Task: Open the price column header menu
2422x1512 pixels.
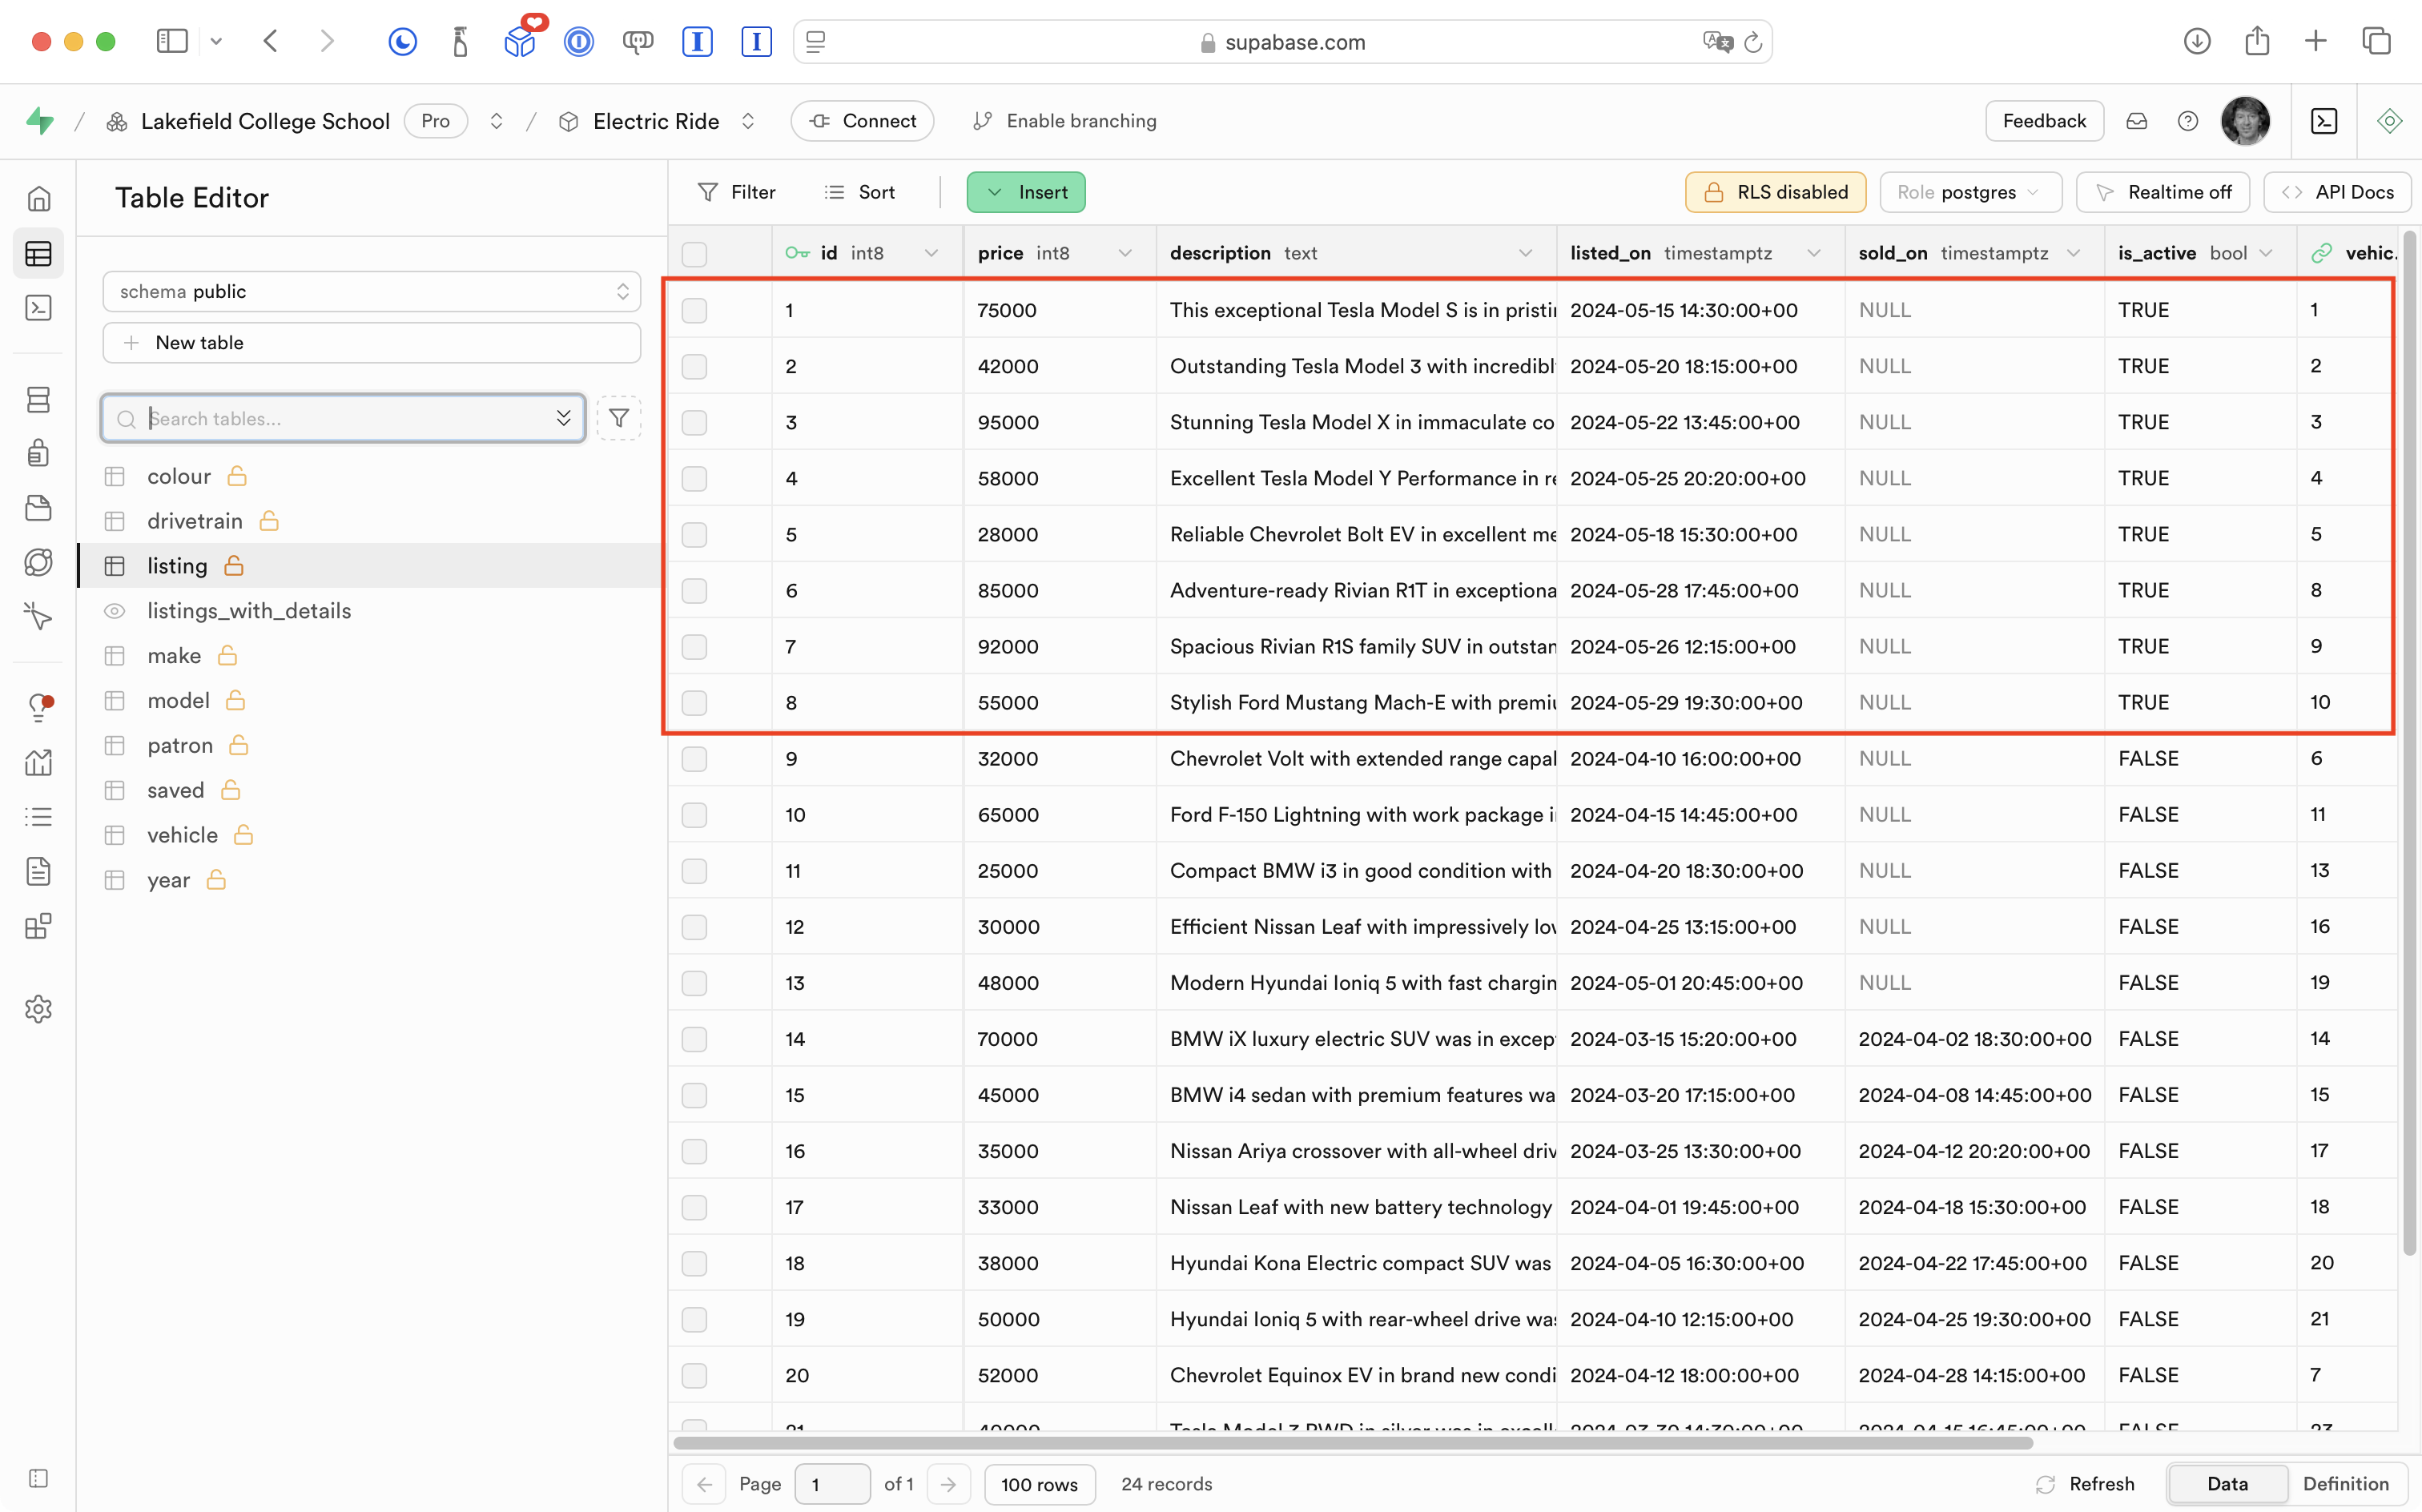Action: (x=1125, y=253)
